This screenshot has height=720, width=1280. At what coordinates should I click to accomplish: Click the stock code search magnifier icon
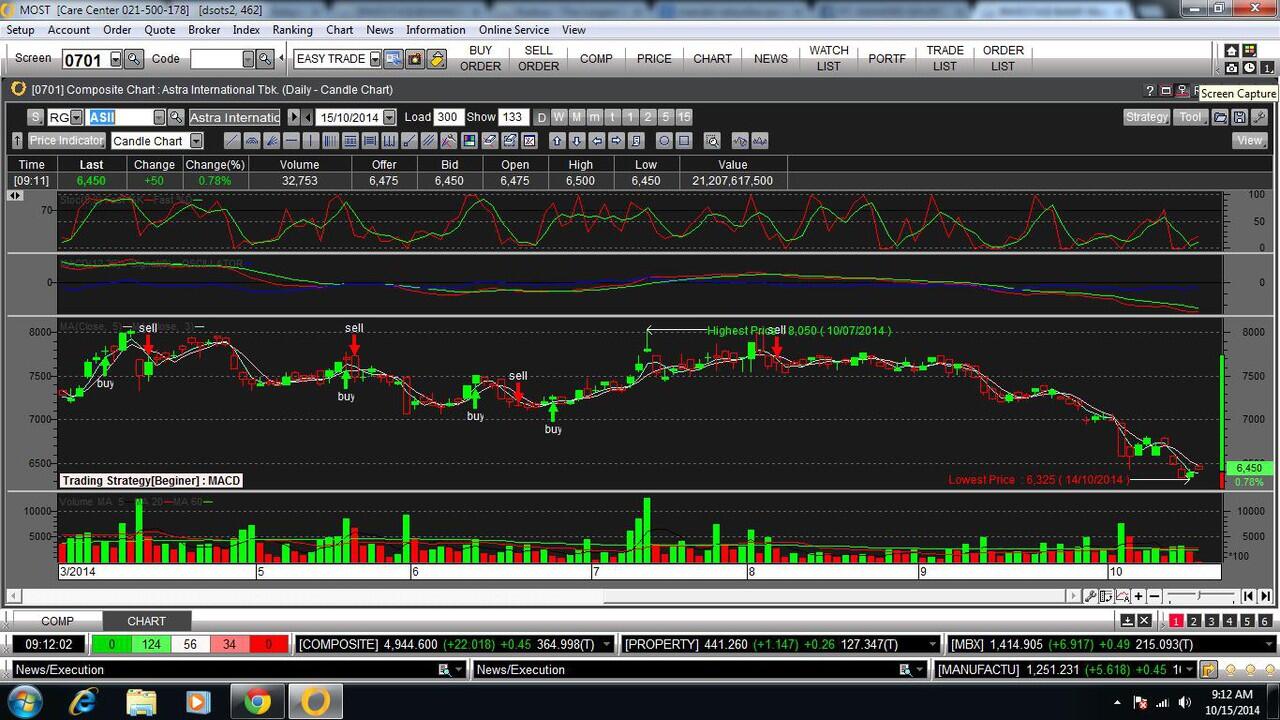(176, 117)
